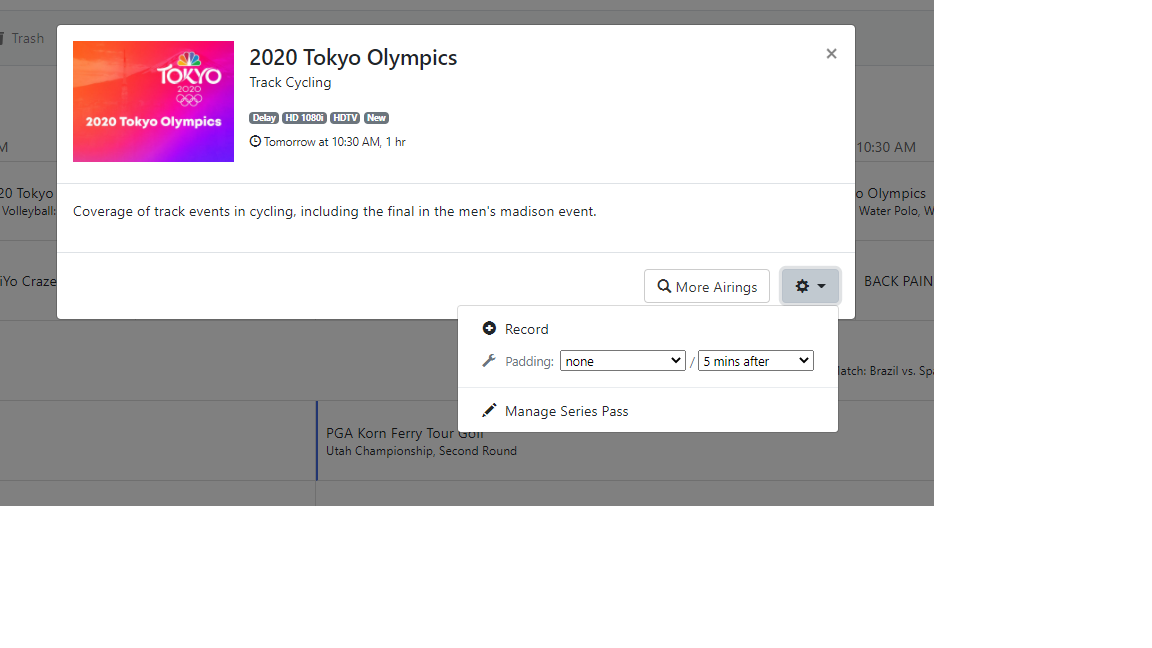Image resolution: width=1152 pixels, height=648 pixels.
Task: Expand the '5 mins after' padding dropdown
Action: click(755, 361)
